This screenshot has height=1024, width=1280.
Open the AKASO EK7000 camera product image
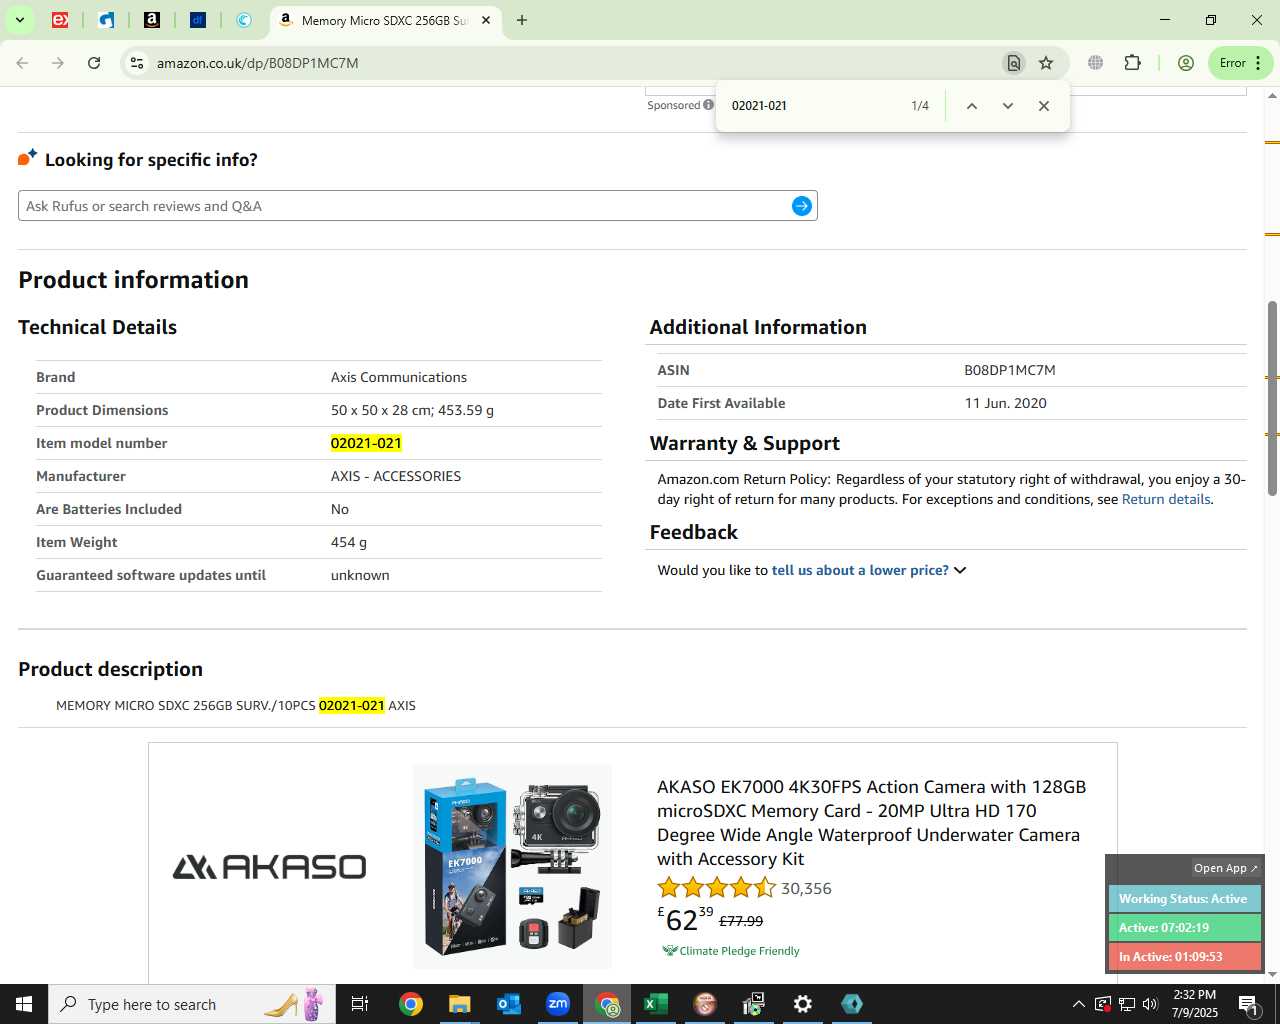pyautogui.click(x=512, y=866)
